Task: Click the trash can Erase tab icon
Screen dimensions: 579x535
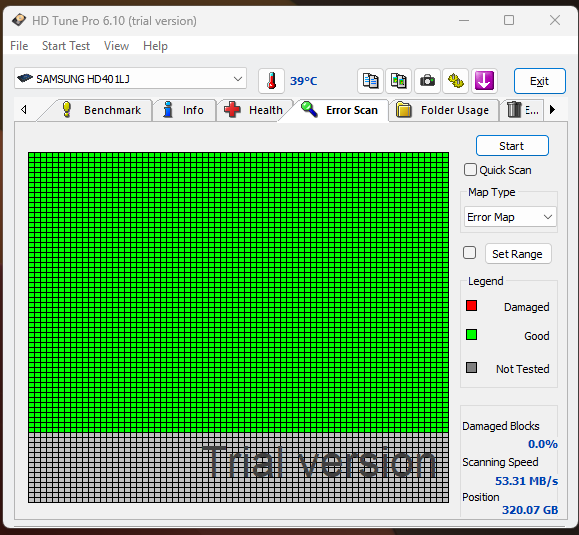Action: 514,110
